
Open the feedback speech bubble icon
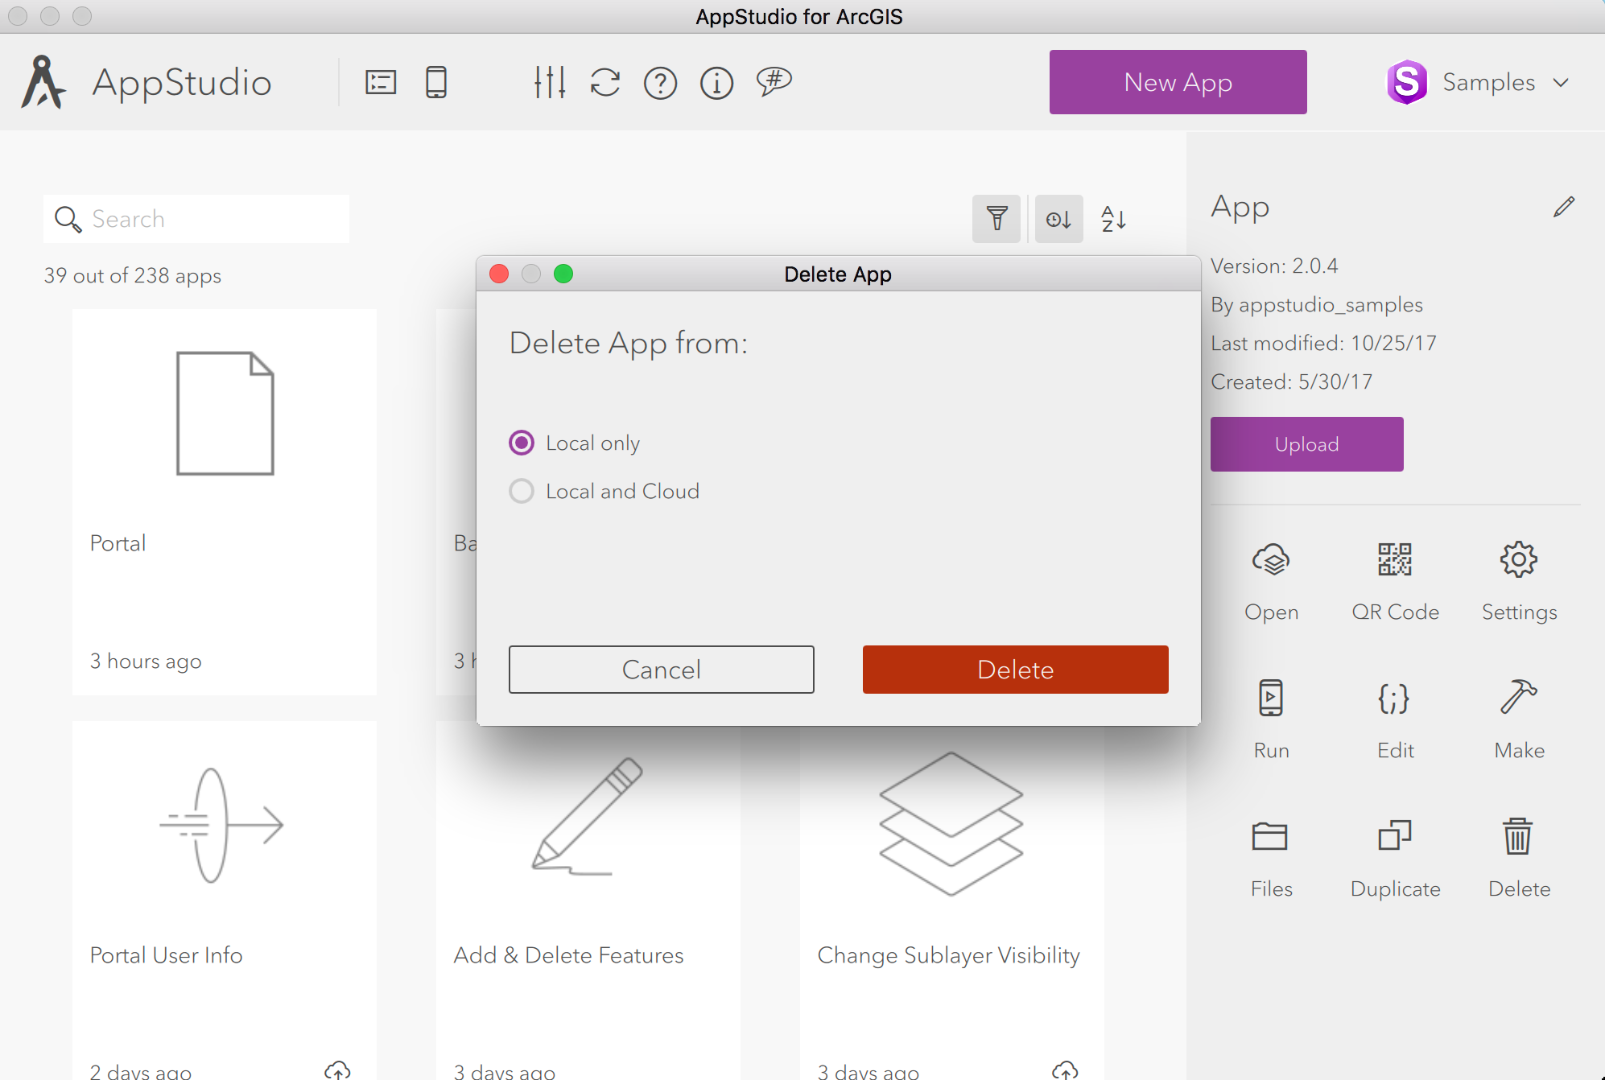(774, 81)
